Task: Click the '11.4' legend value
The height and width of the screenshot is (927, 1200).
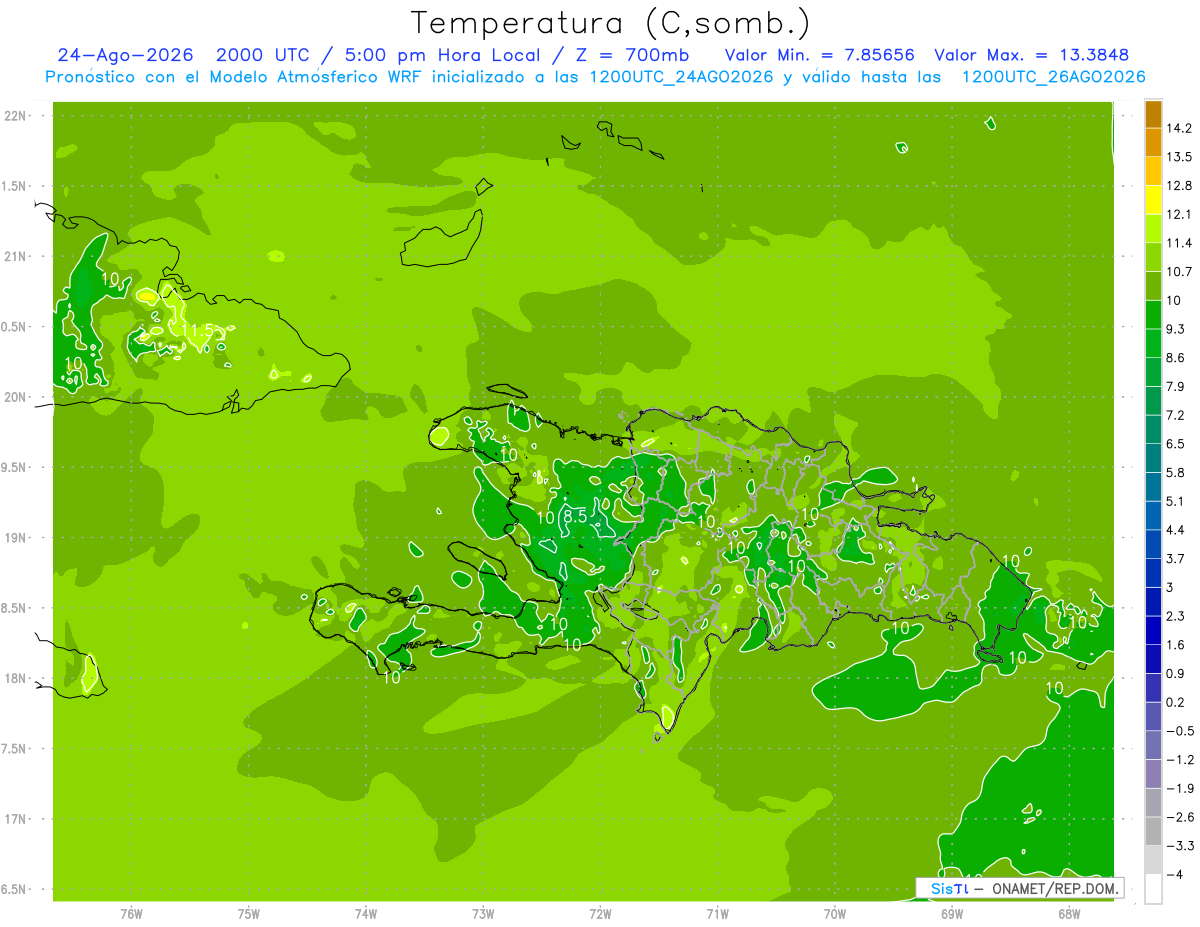Action: coord(1179,243)
